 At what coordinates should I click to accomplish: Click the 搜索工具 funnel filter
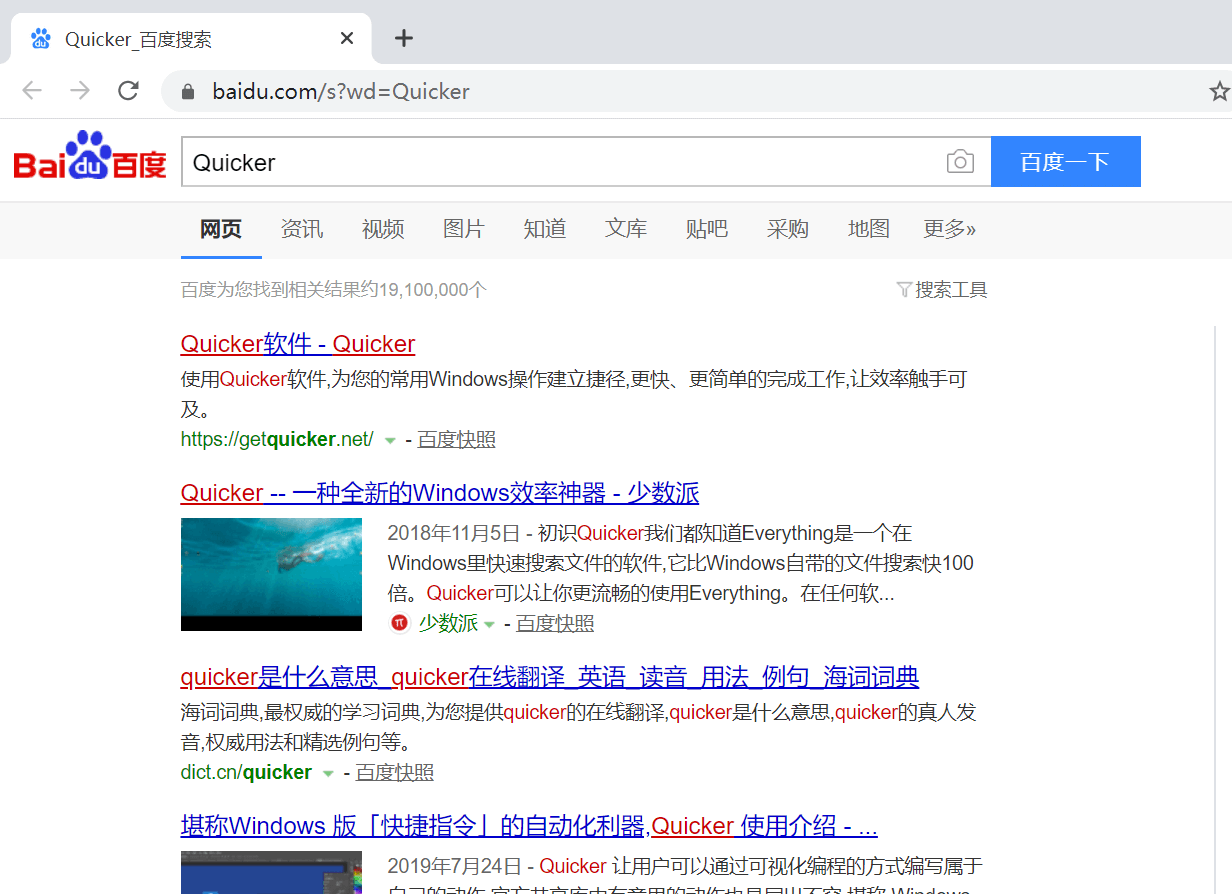942,290
